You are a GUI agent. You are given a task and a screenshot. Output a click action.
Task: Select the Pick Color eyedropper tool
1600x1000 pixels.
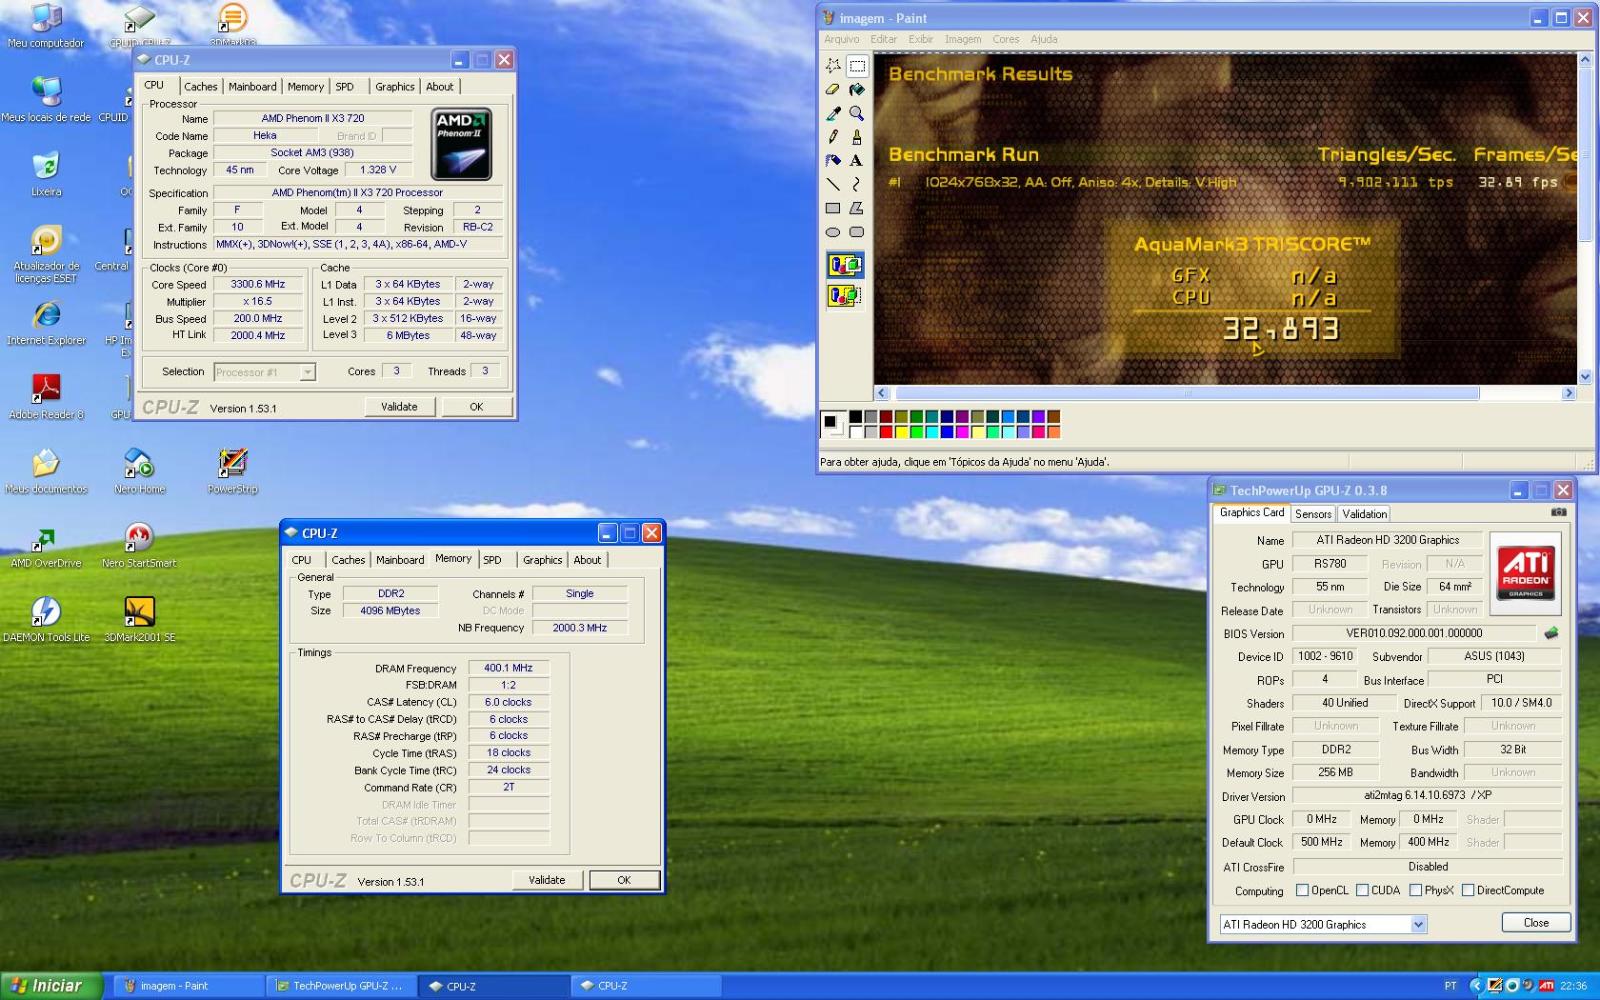coord(833,113)
